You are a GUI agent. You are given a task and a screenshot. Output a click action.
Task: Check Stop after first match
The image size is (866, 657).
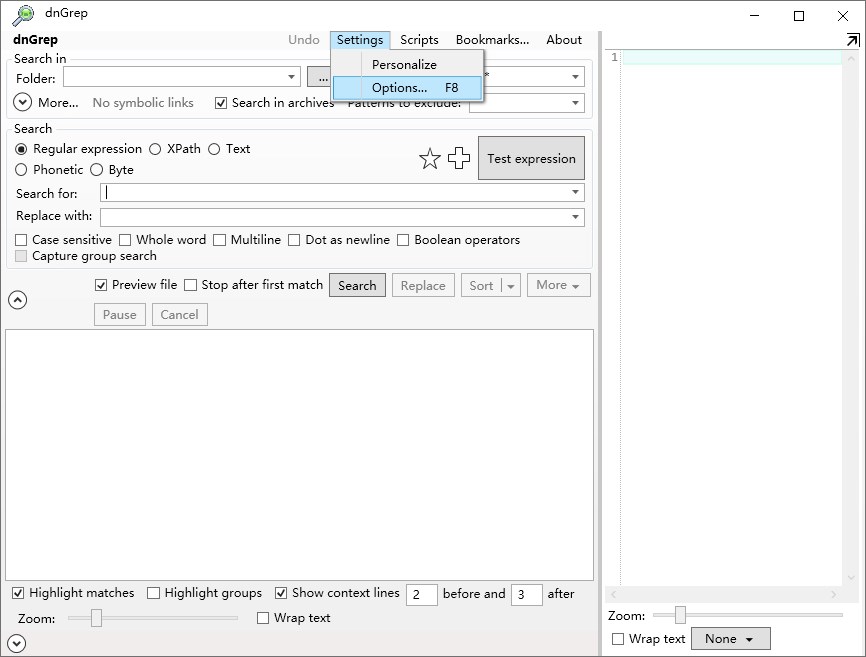(x=188, y=285)
